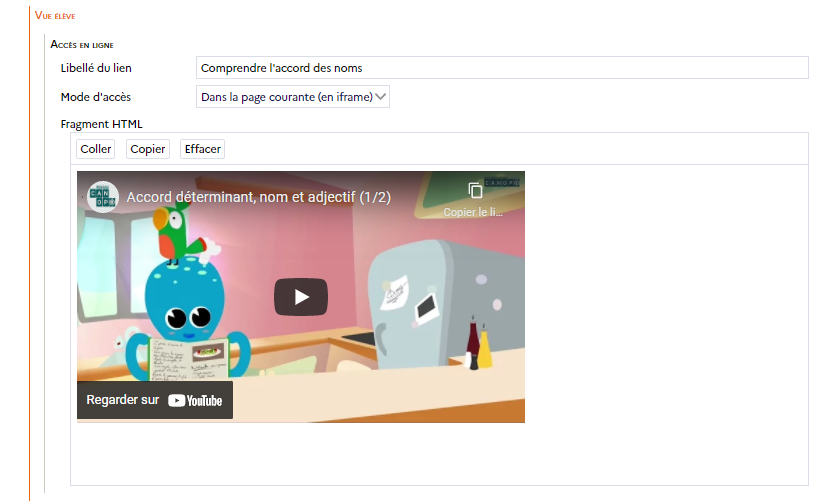Open the 'Mode d'accès' dropdown
Screen dimensions: 823x501
(x=292, y=97)
